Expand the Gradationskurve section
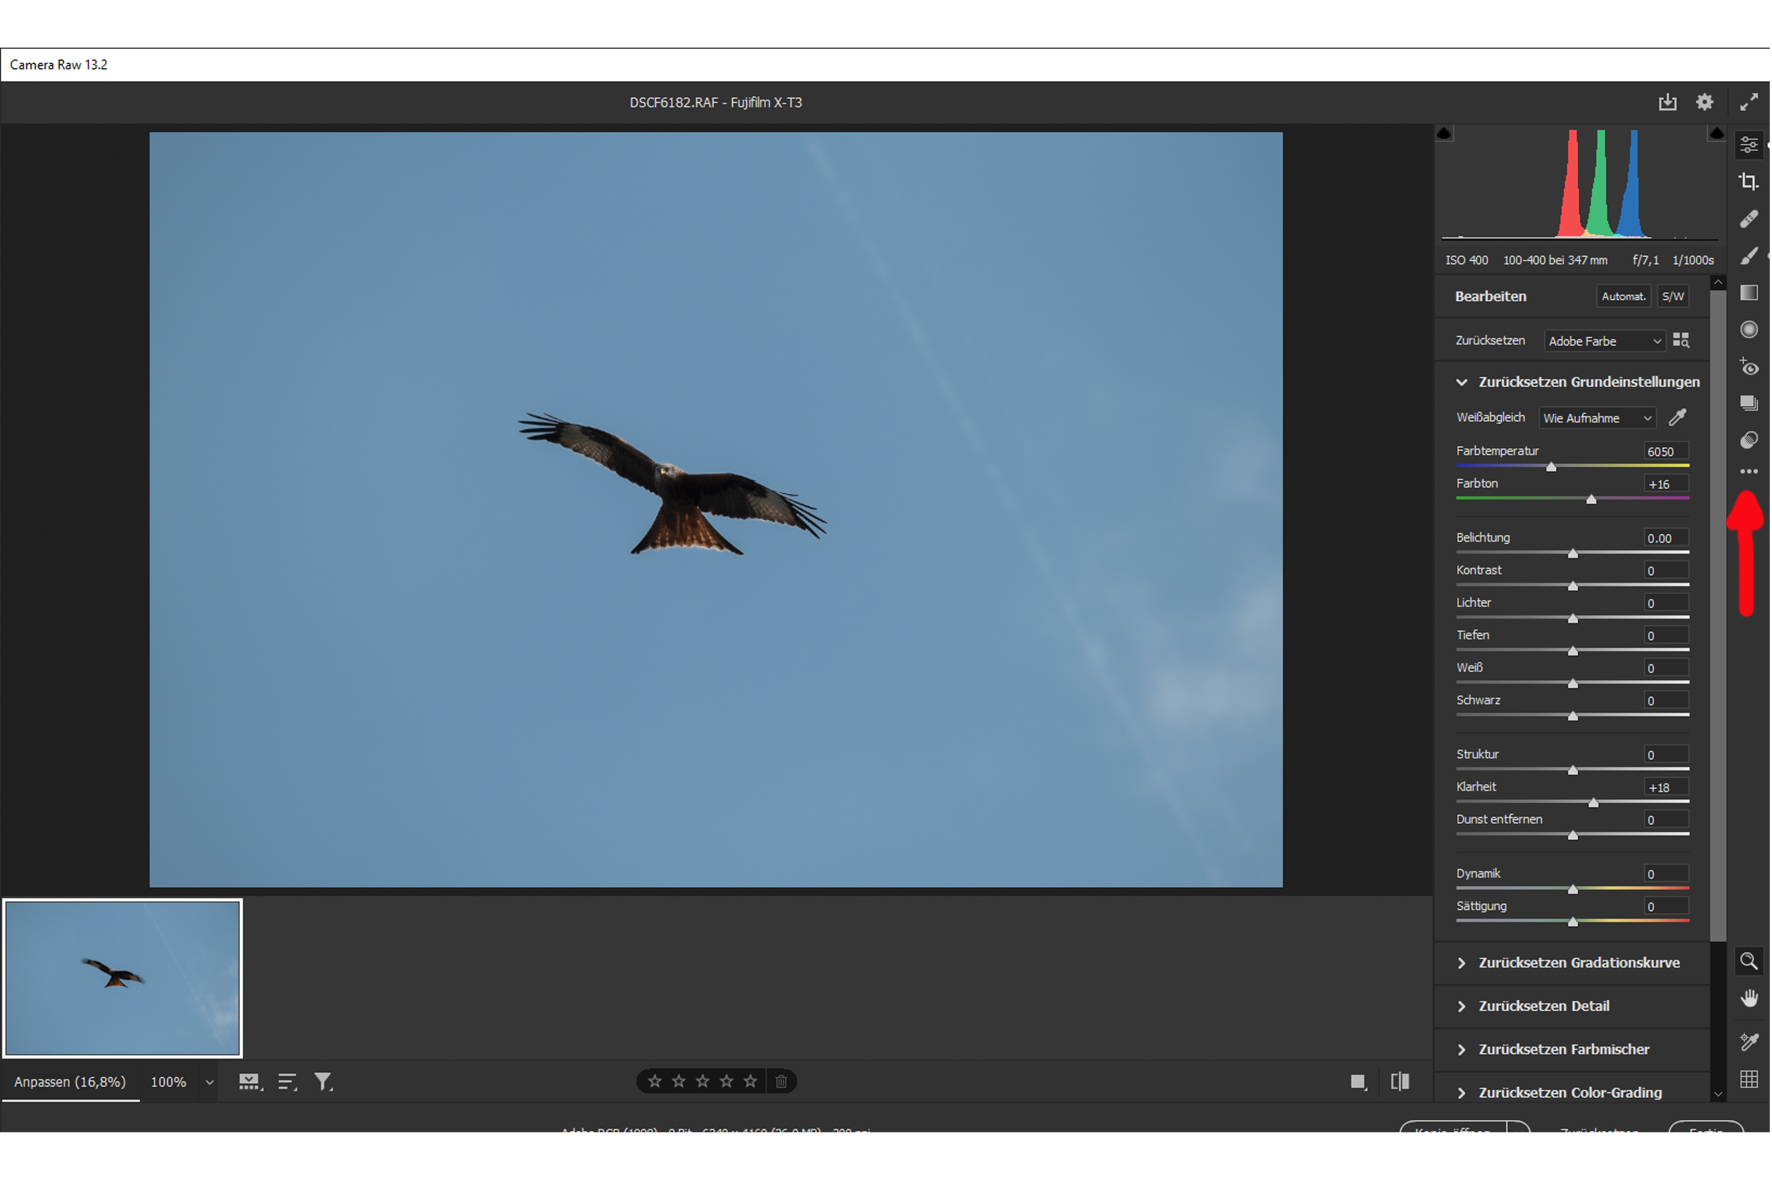The width and height of the screenshot is (1772, 1181). pos(1578,962)
